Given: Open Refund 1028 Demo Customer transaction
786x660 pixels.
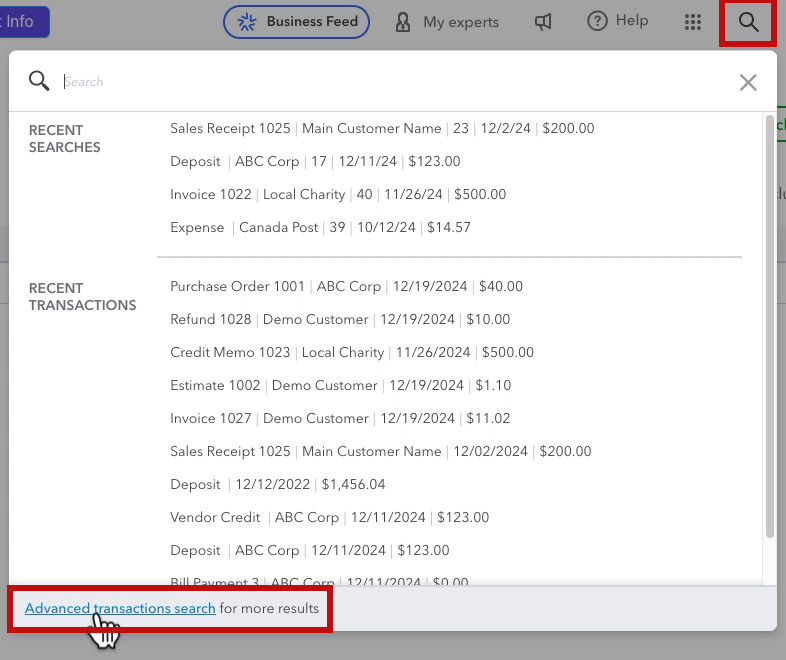Looking at the screenshot, I should click(340, 319).
